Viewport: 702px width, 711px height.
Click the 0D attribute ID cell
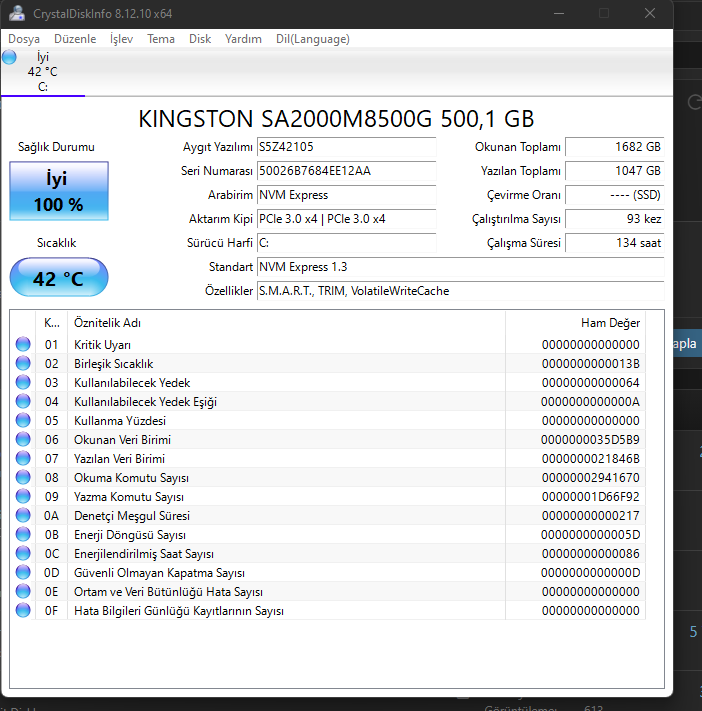pos(51,573)
